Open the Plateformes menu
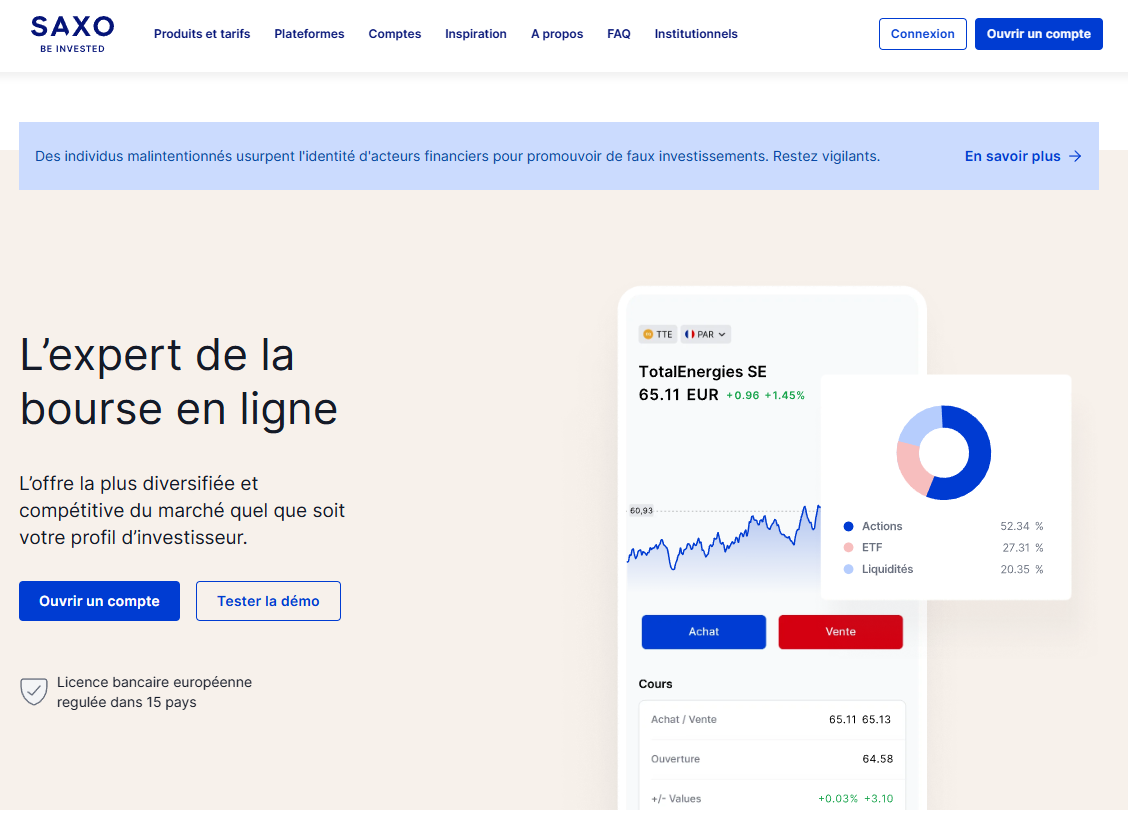This screenshot has width=1128, height=813. [309, 34]
